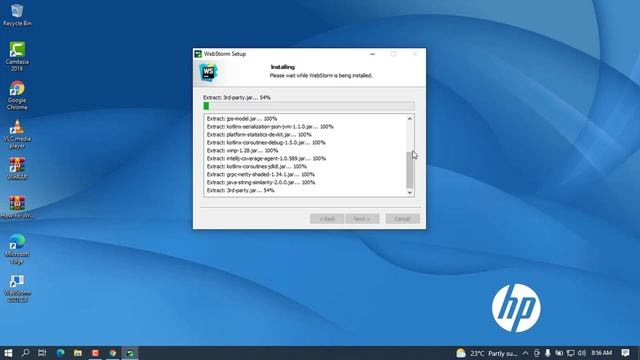
Task: Click the < Back button in WebStorm Setup
Action: (x=327, y=219)
